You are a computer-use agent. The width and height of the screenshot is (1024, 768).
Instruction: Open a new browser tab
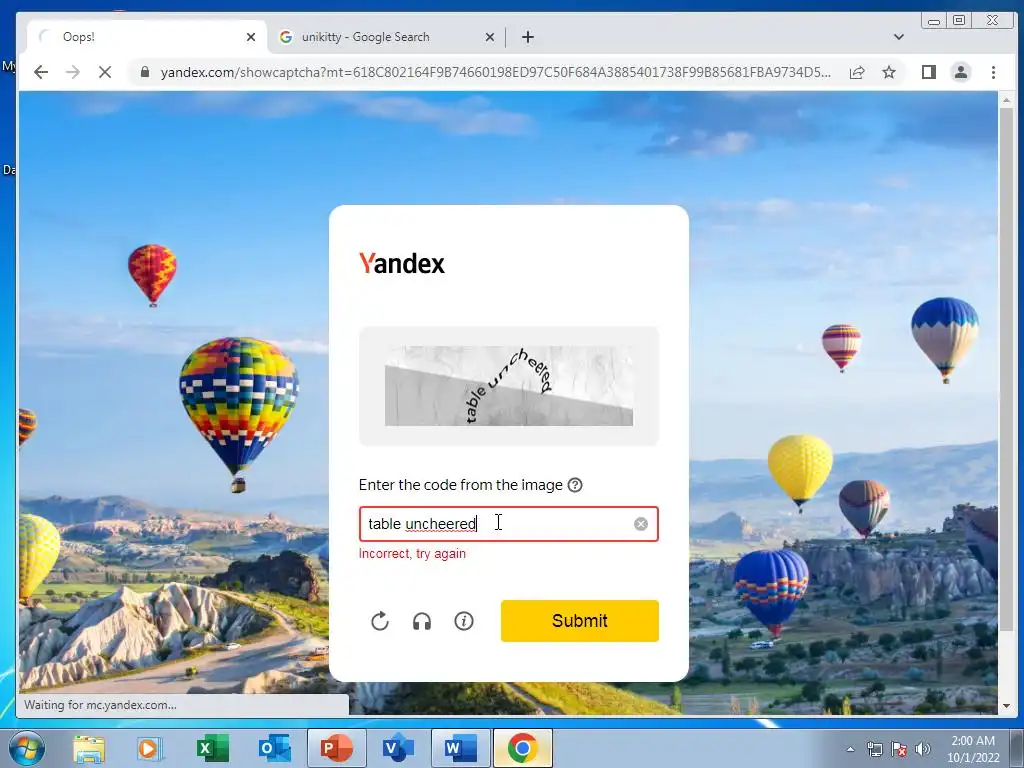pos(528,37)
